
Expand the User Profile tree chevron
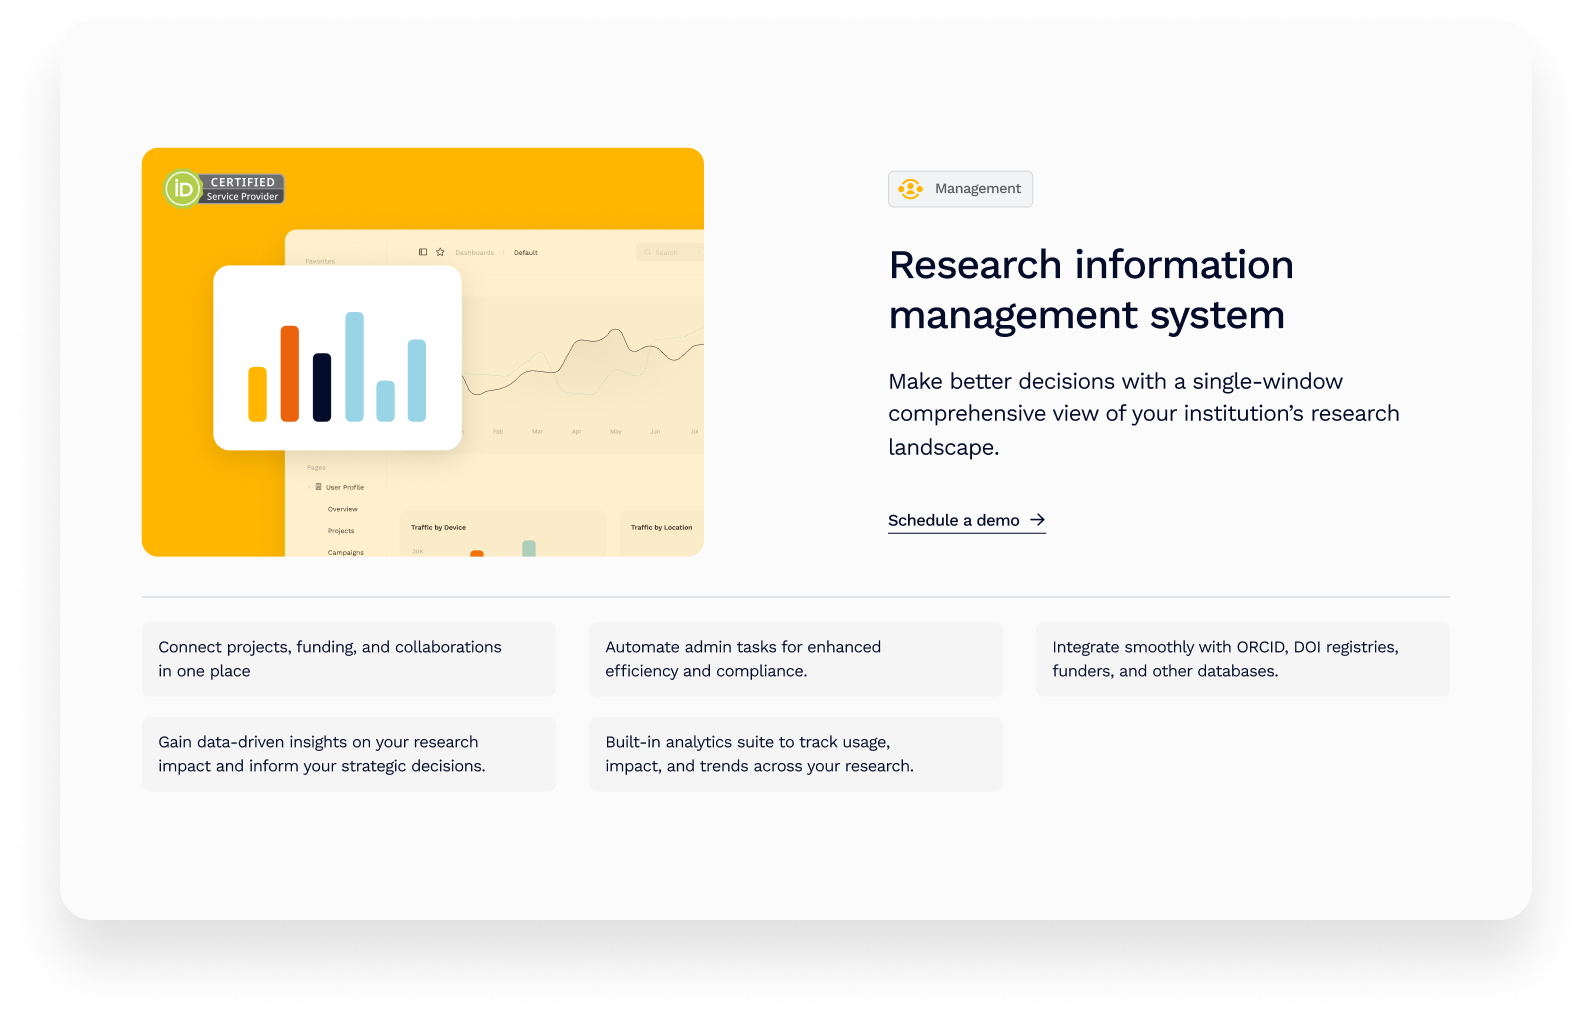(x=309, y=487)
